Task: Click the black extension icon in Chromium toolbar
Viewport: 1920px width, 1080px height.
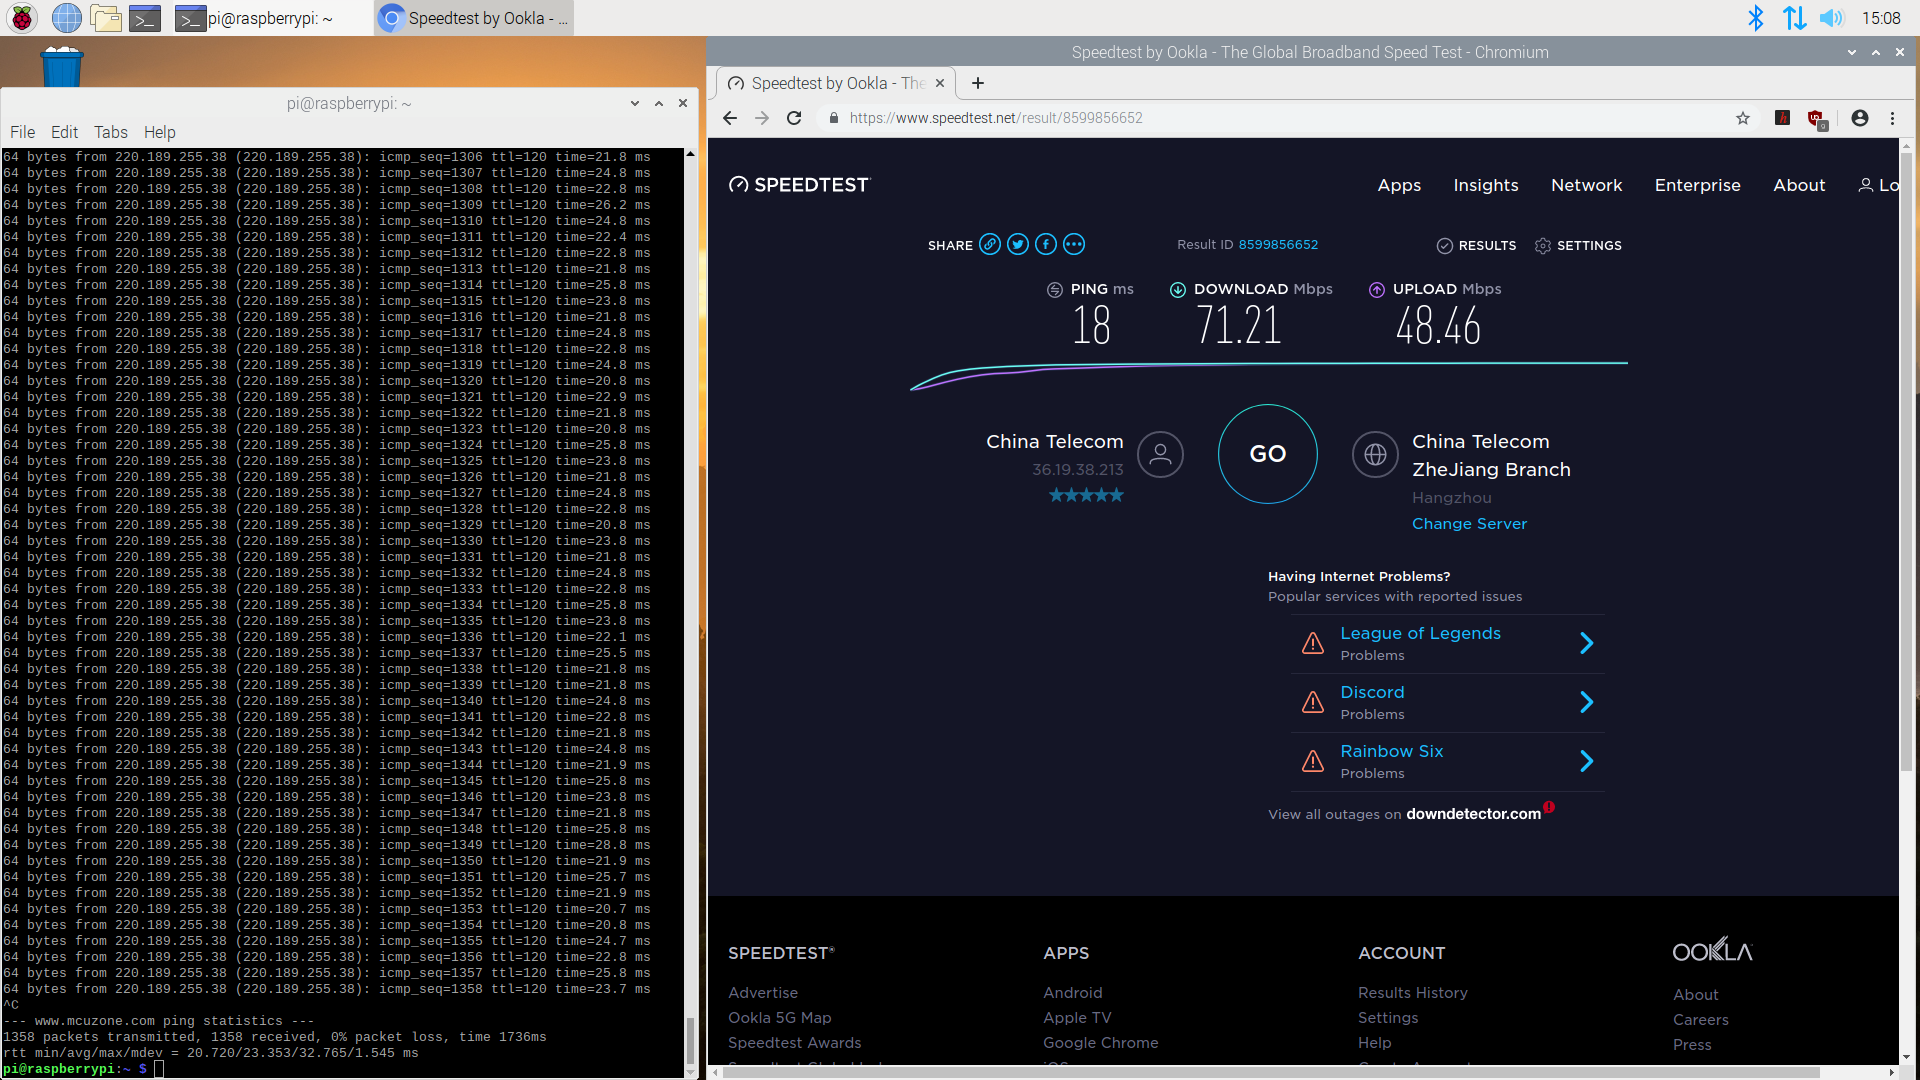Action: [x=1782, y=118]
